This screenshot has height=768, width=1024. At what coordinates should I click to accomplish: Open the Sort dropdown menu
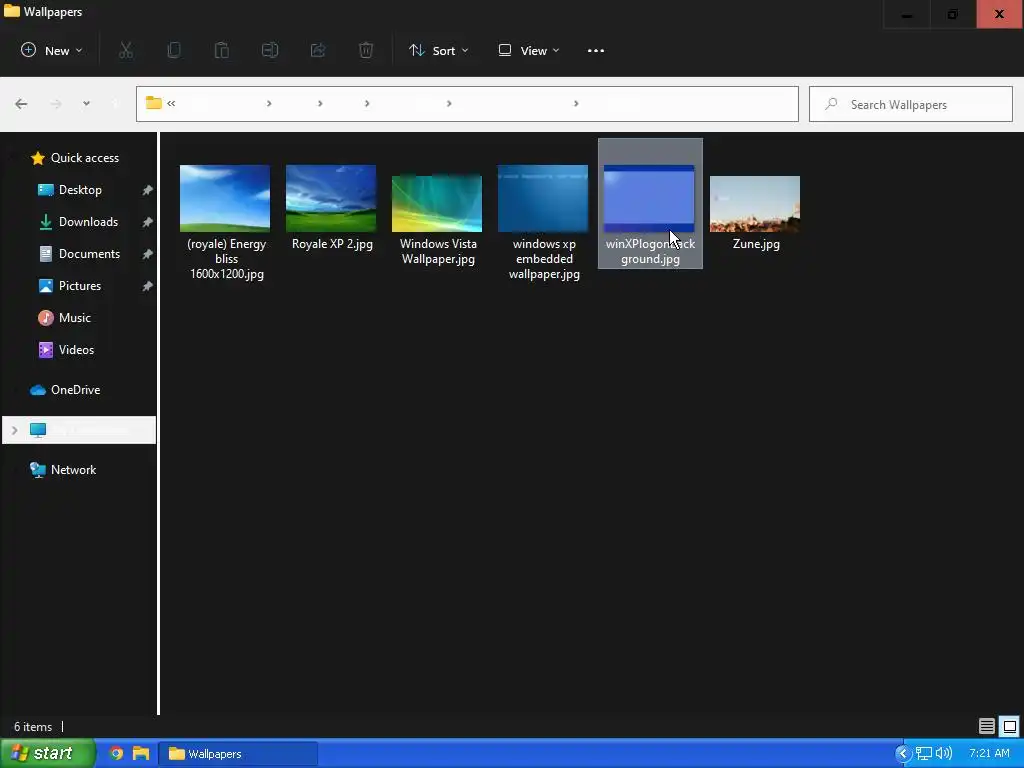(439, 50)
